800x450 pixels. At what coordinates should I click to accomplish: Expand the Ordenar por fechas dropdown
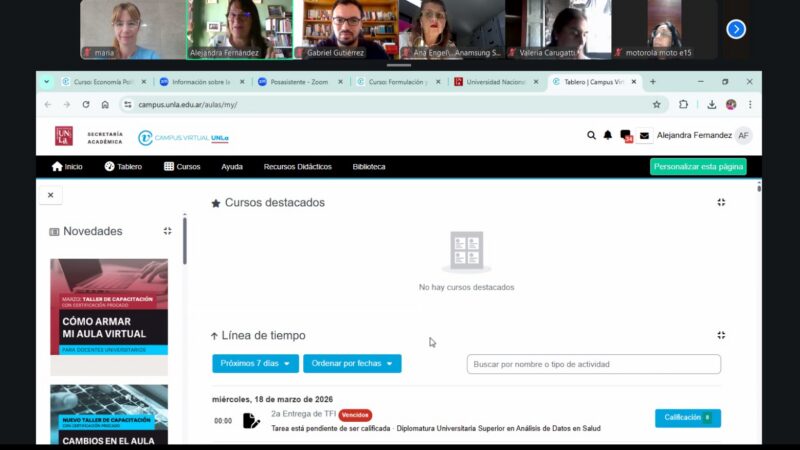click(352, 364)
